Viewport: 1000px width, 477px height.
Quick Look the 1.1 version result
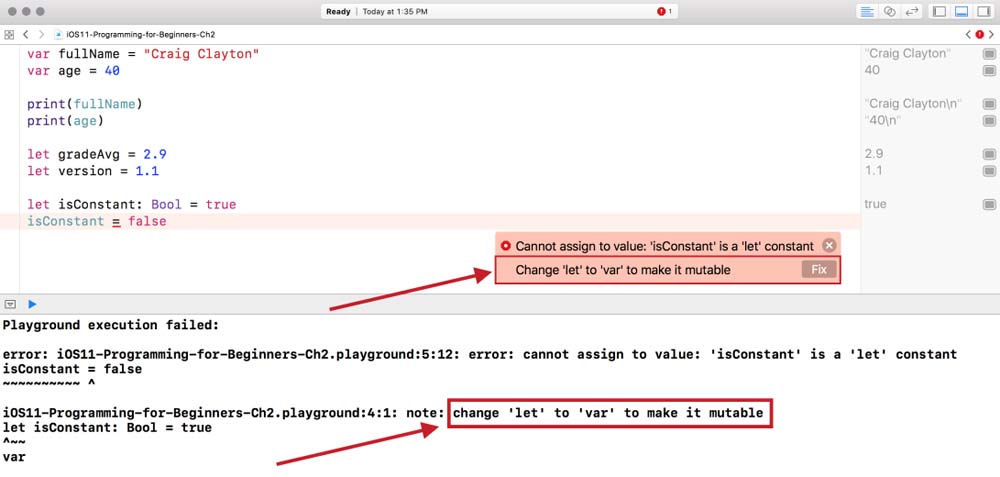(989, 171)
